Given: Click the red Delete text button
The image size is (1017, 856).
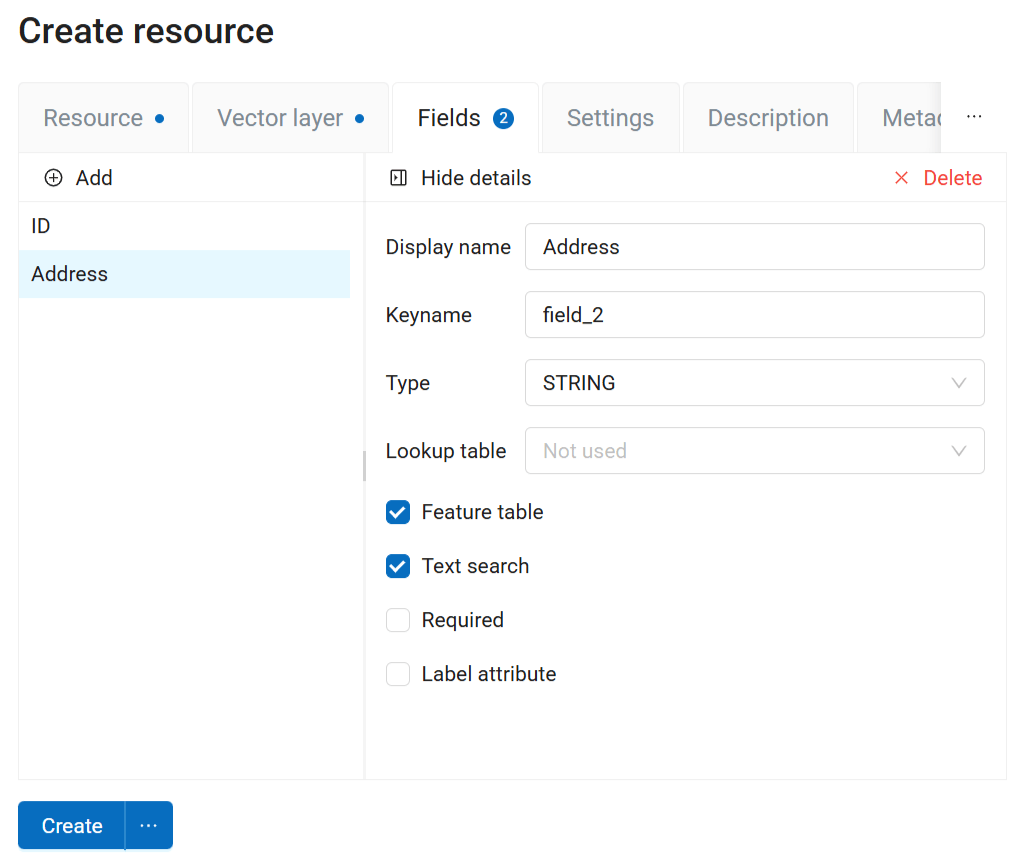Looking at the screenshot, I should [953, 178].
